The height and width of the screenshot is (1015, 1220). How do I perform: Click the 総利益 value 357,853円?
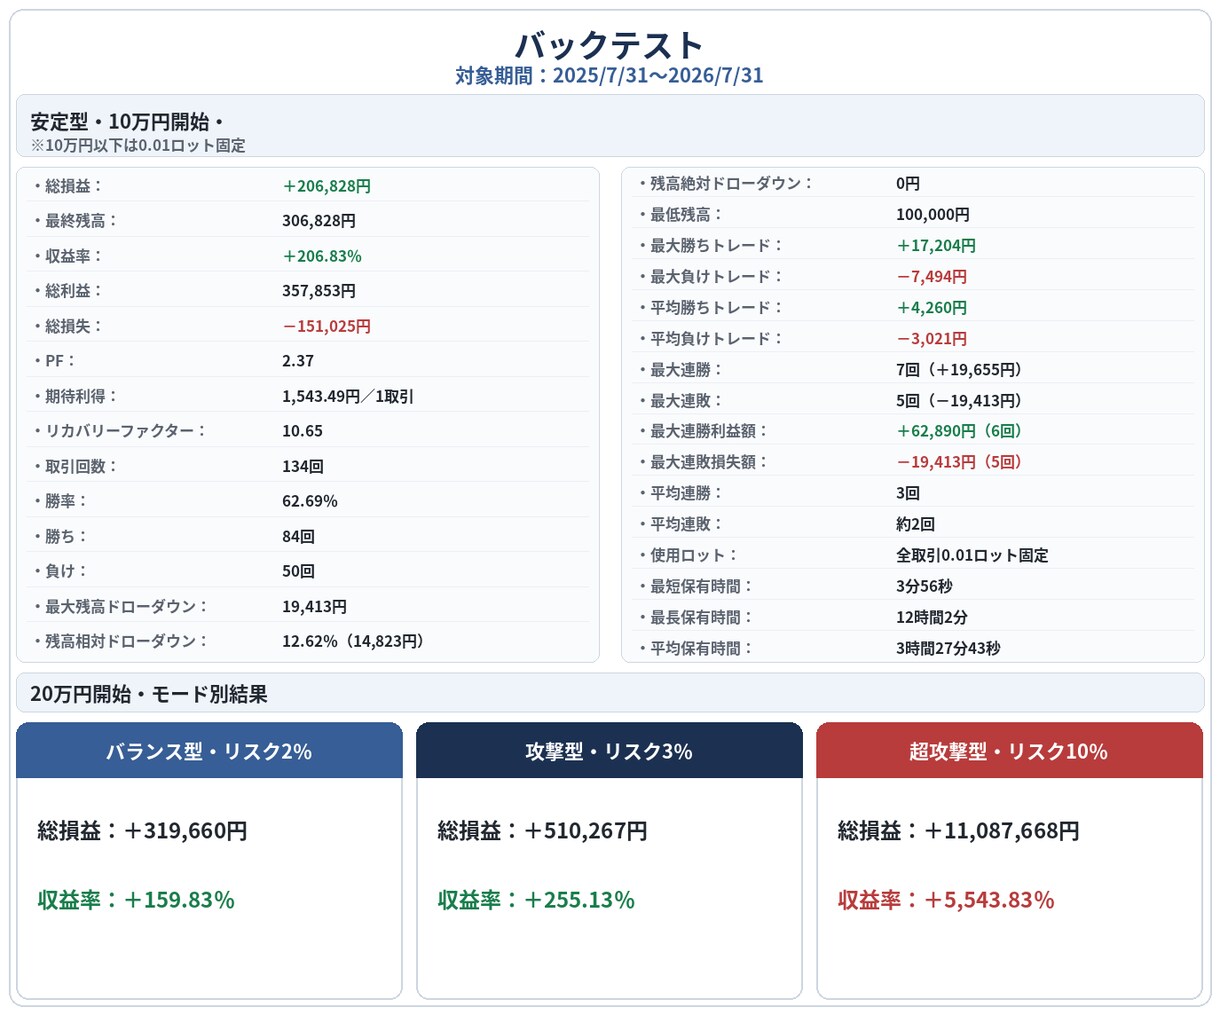(x=319, y=291)
